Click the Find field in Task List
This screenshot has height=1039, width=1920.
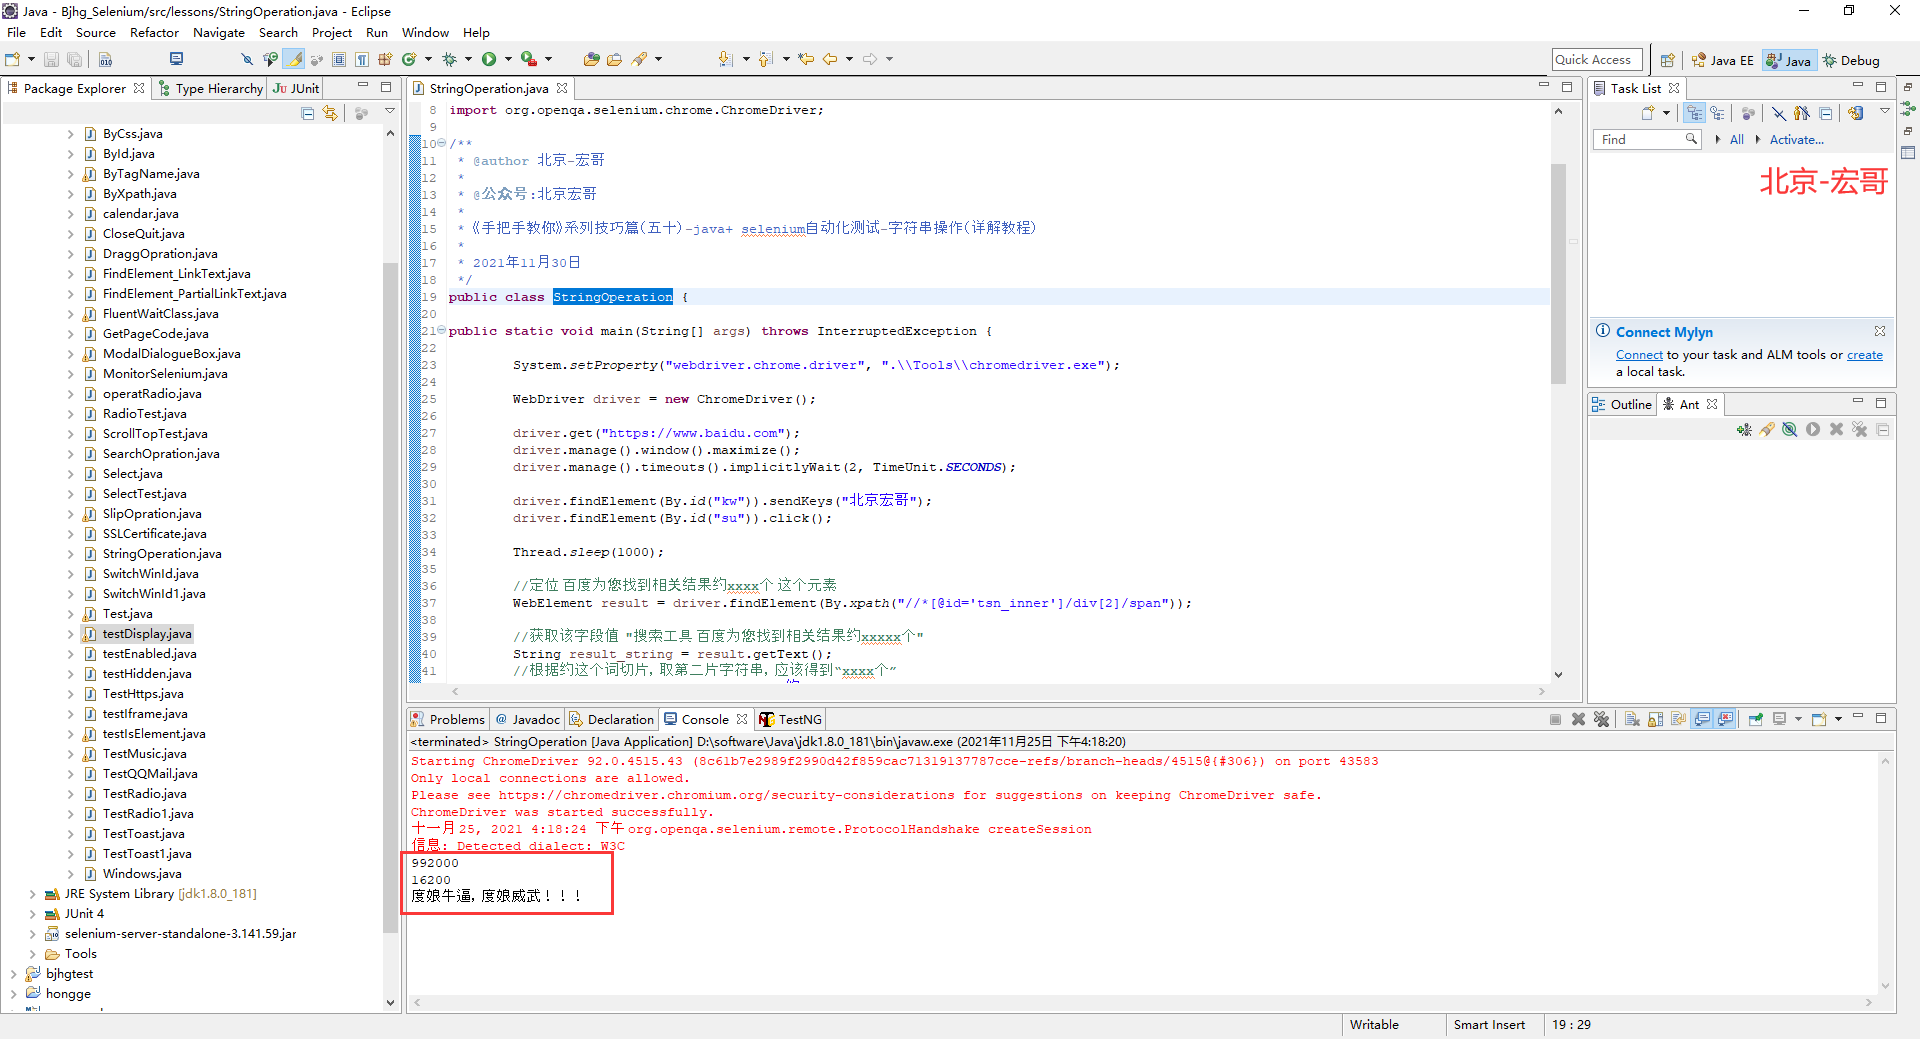point(1645,139)
